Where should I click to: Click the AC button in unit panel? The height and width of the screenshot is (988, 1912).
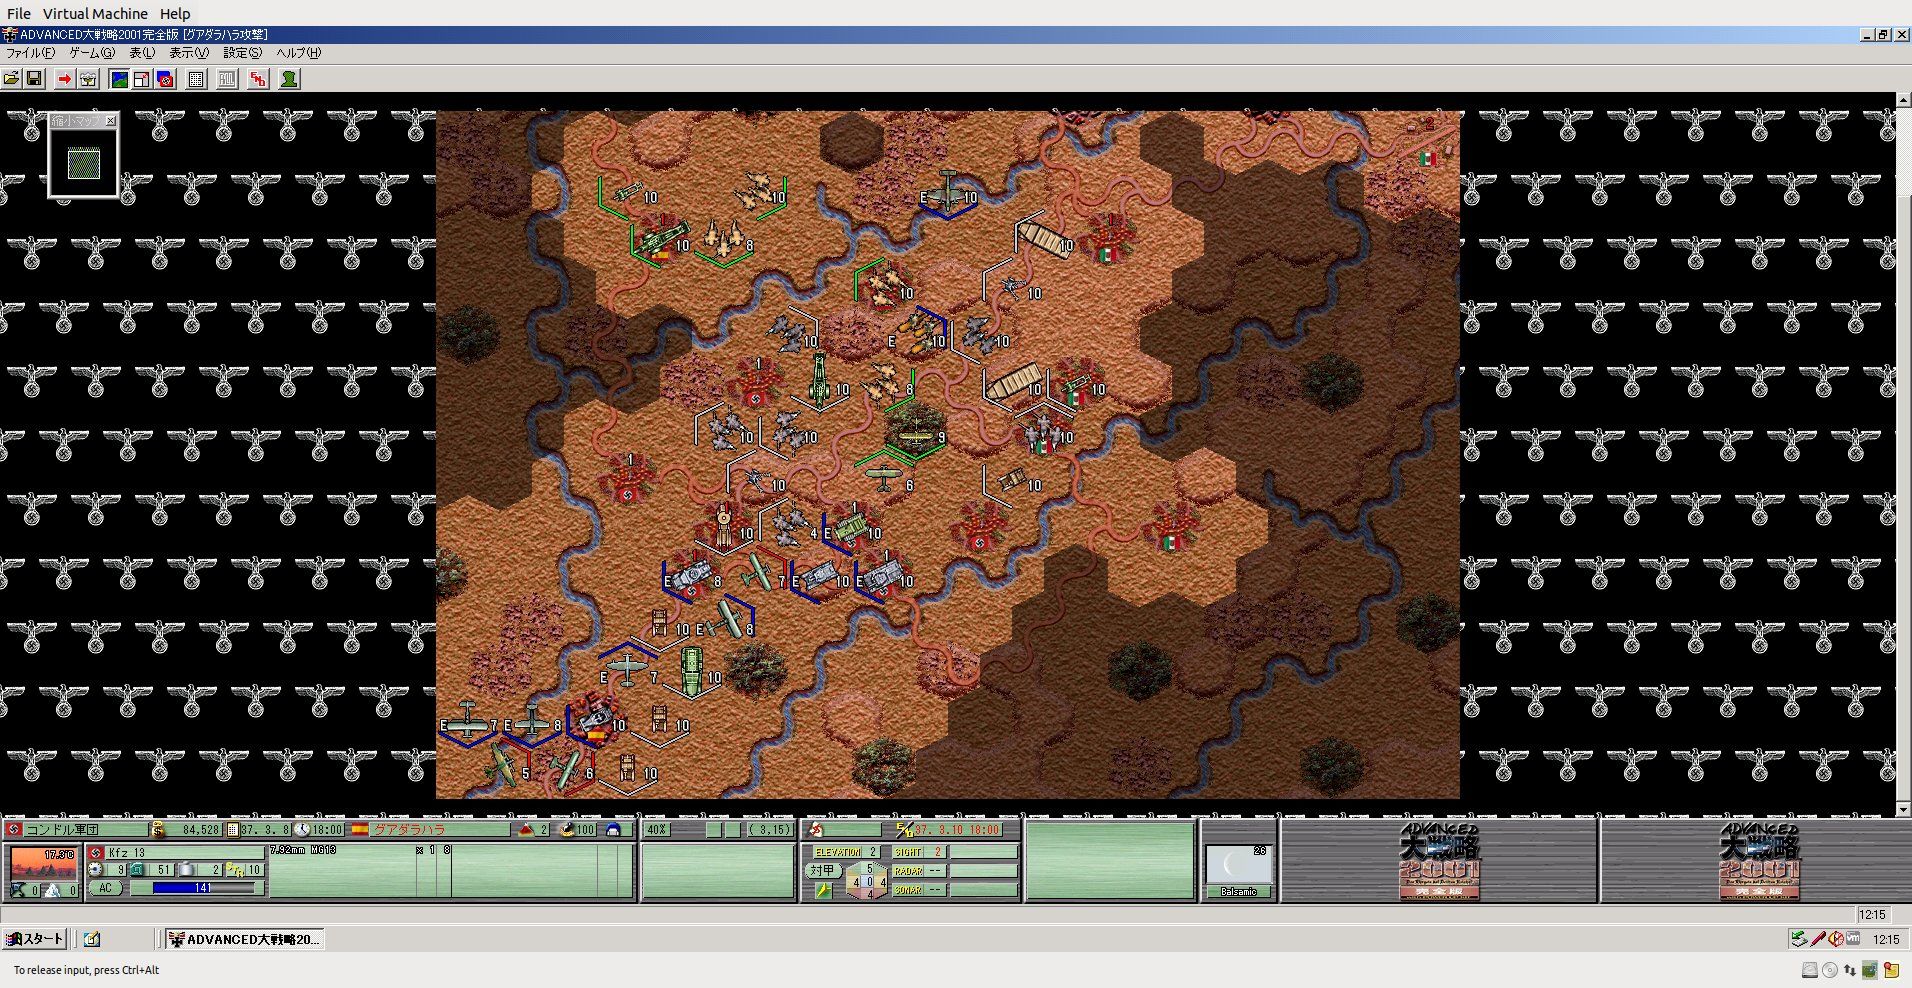point(105,888)
